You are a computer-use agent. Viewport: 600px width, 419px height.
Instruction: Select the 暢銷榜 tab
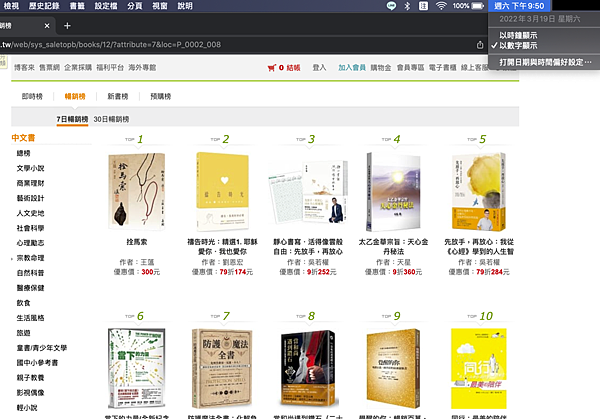(75, 96)
